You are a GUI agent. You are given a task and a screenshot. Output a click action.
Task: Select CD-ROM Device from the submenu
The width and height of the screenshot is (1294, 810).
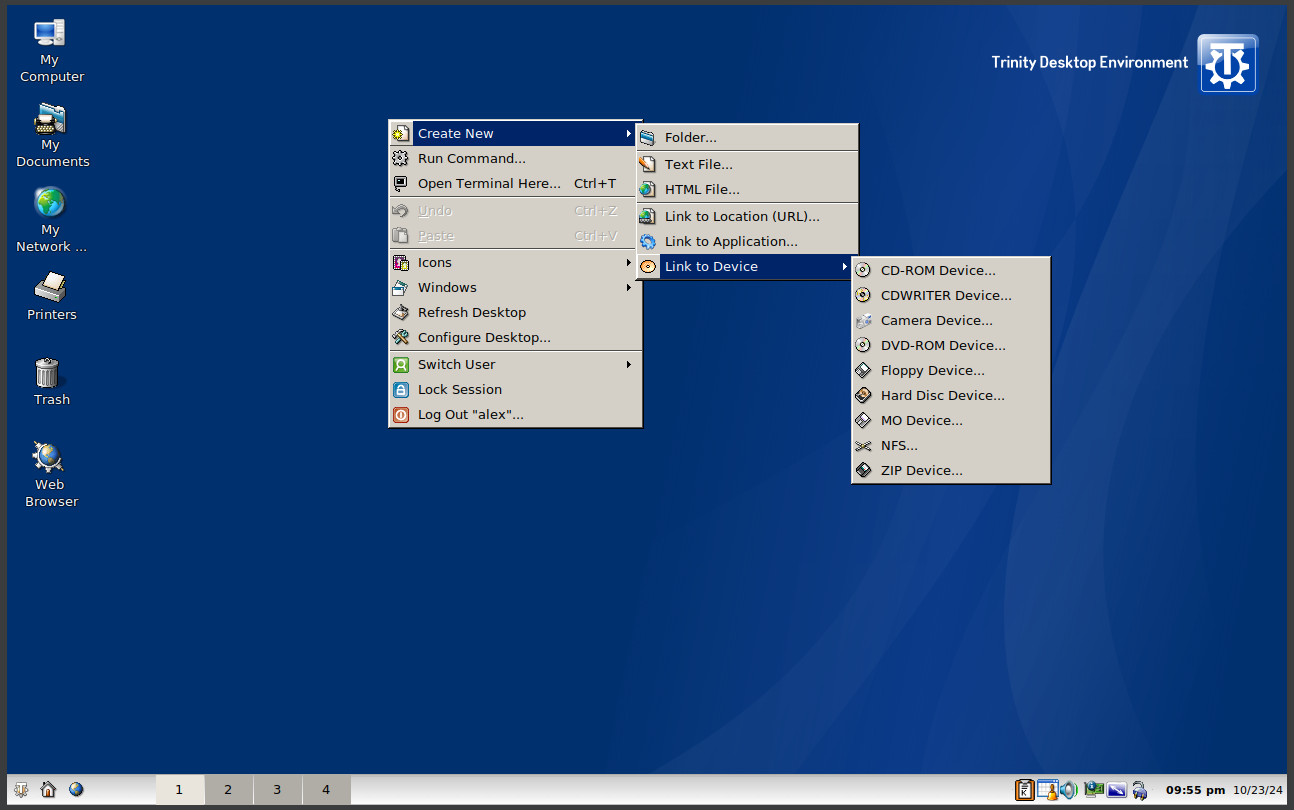click(938, 271)
